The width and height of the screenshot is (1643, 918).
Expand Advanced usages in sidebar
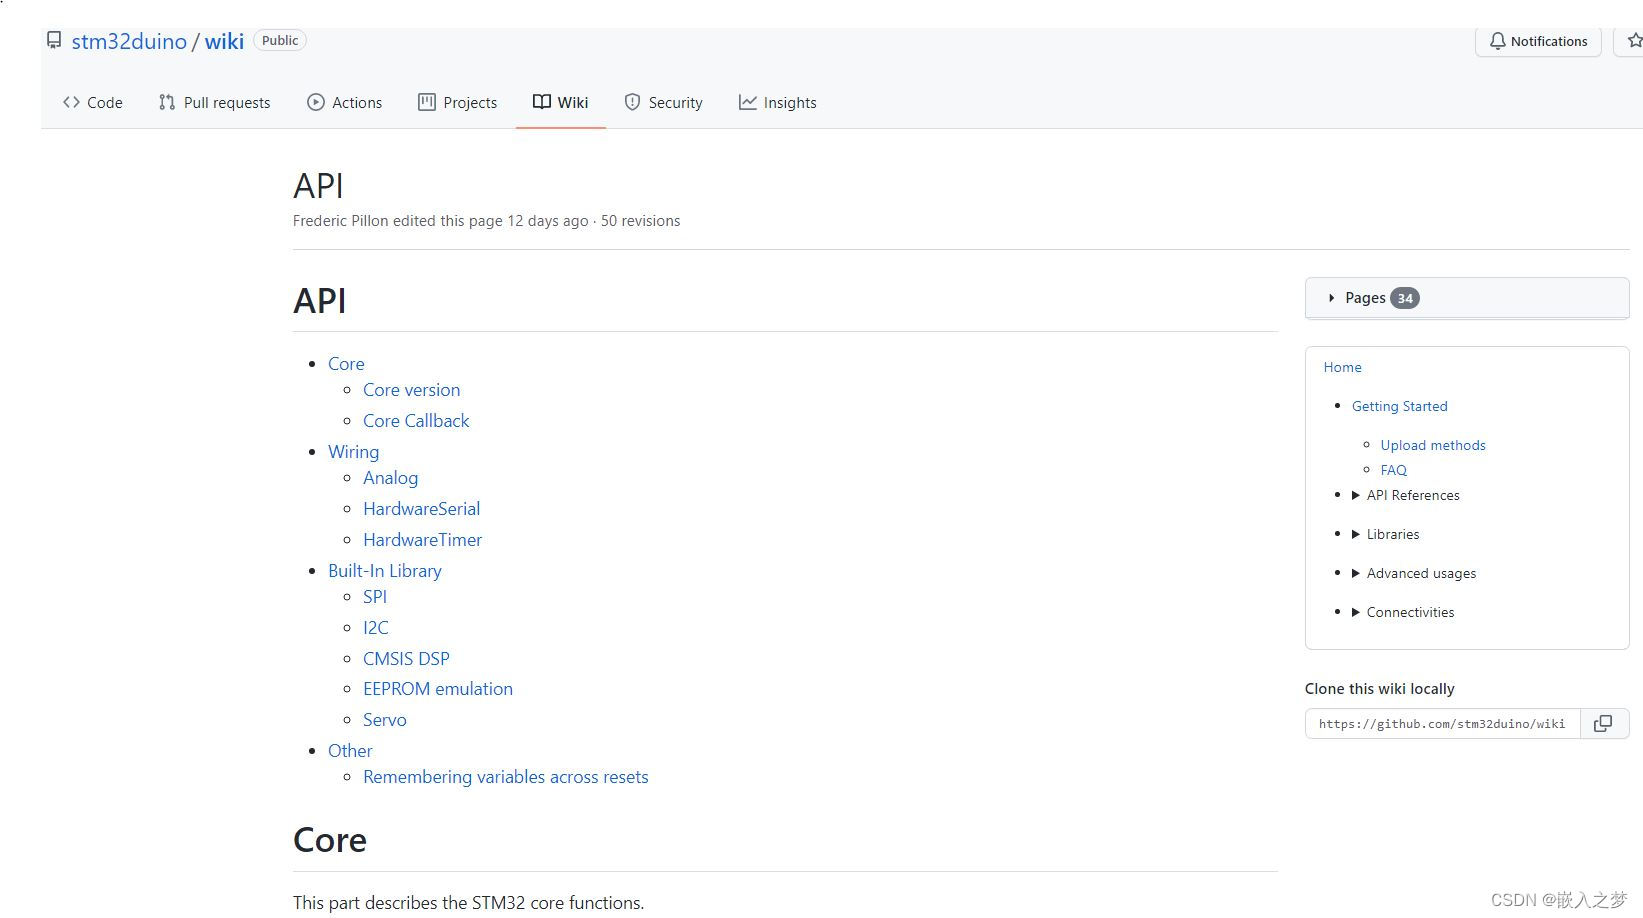tap(1356, 573)
